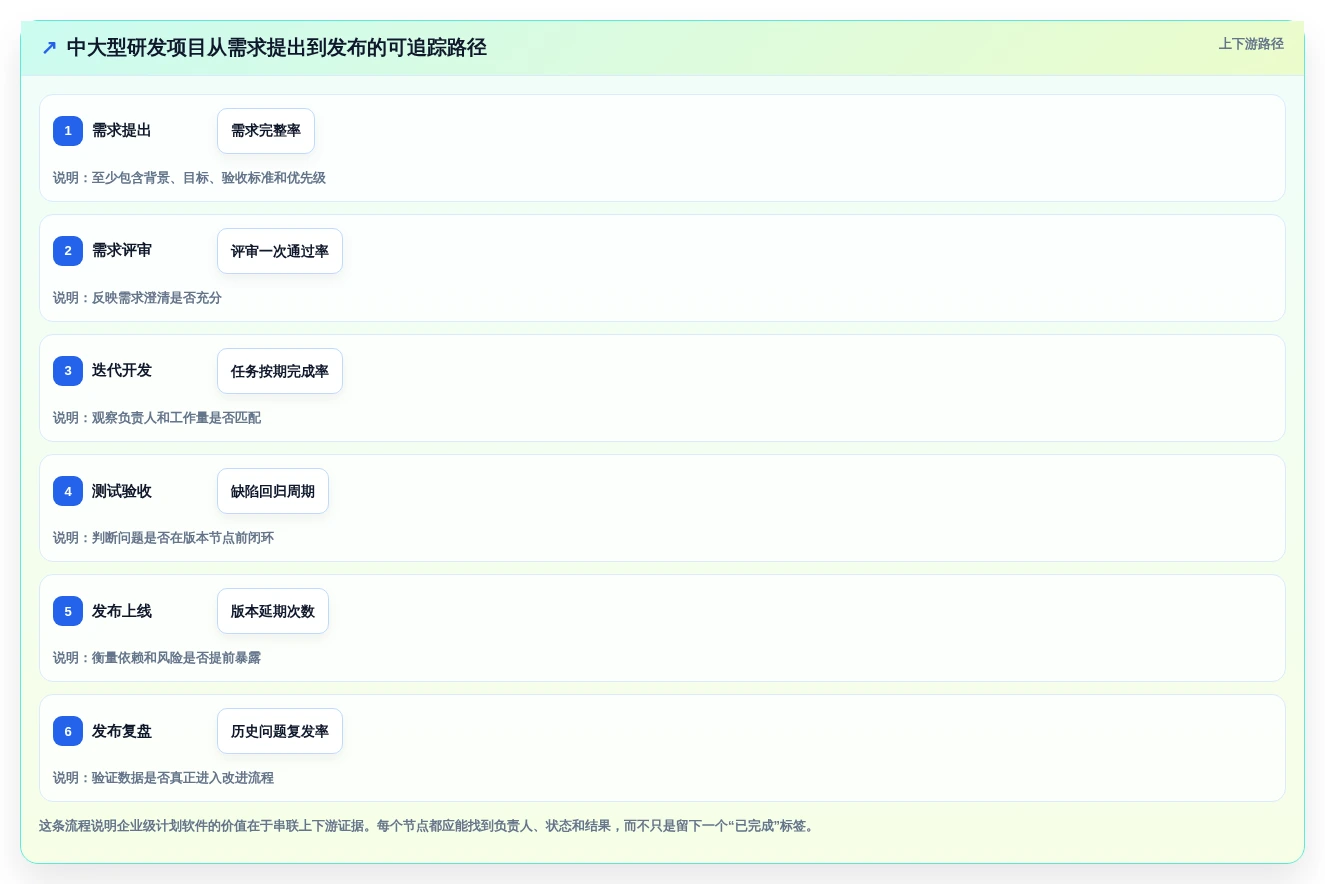
Task: Select the 任务按期完成率 metric chip
Action: pyautogui.click(x=280, y=371)
